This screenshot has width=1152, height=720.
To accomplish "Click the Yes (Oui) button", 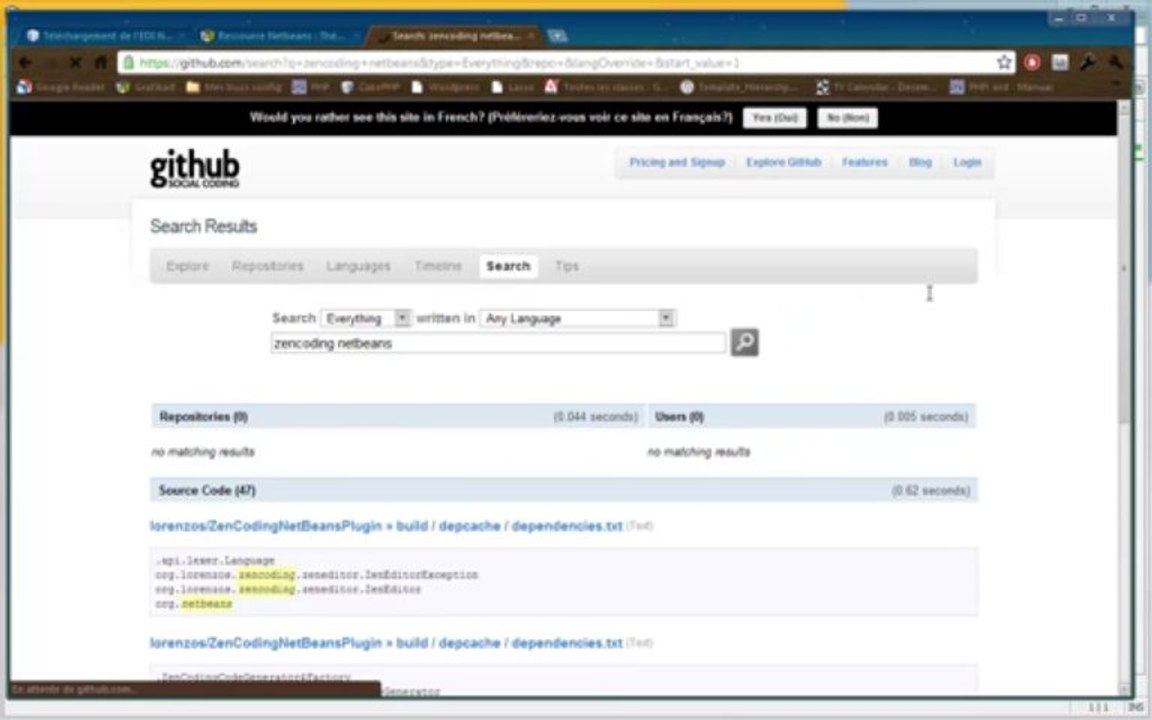I will point(774,118).
